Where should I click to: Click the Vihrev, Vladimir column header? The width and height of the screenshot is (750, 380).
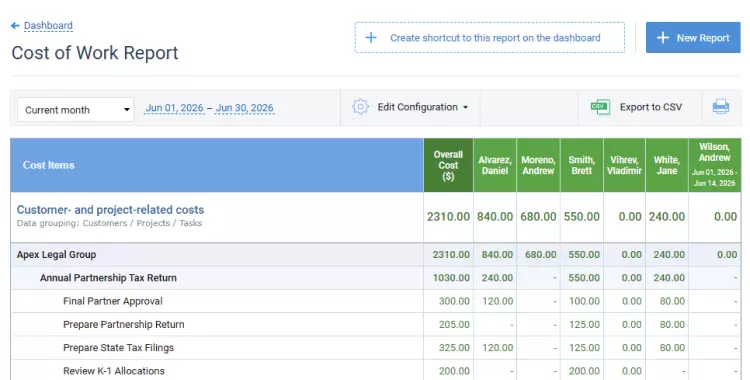[x=624, y=165]
